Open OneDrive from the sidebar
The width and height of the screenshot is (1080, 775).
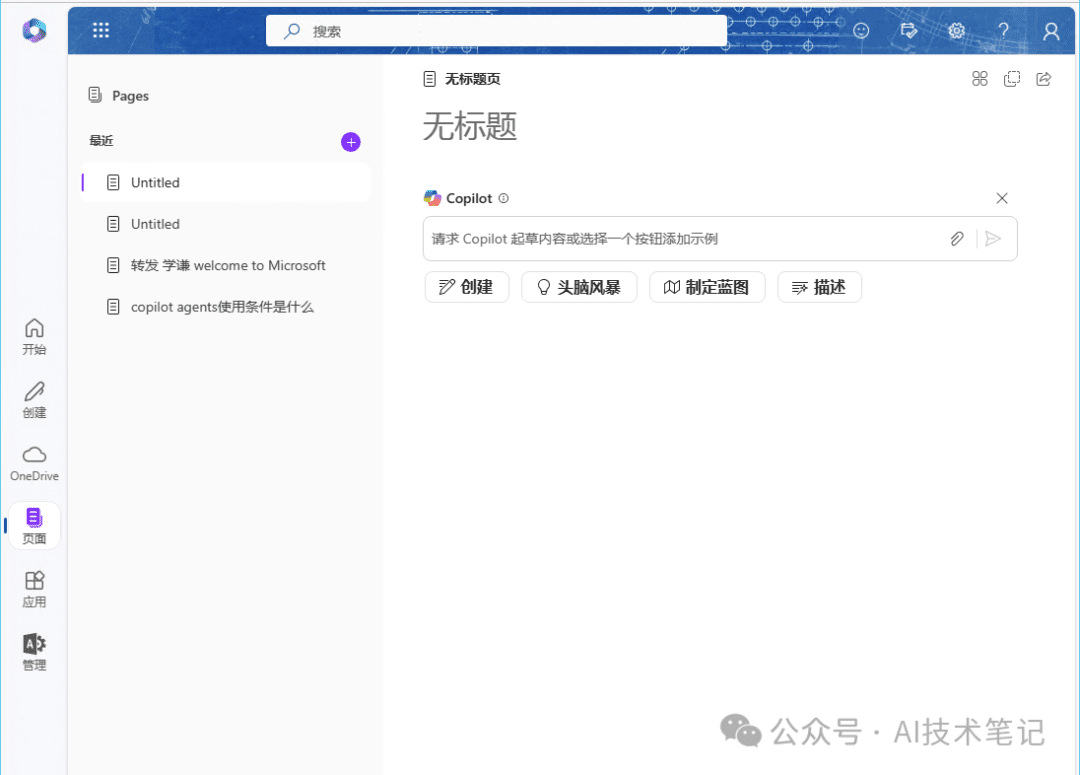click(x=34, y=463)
